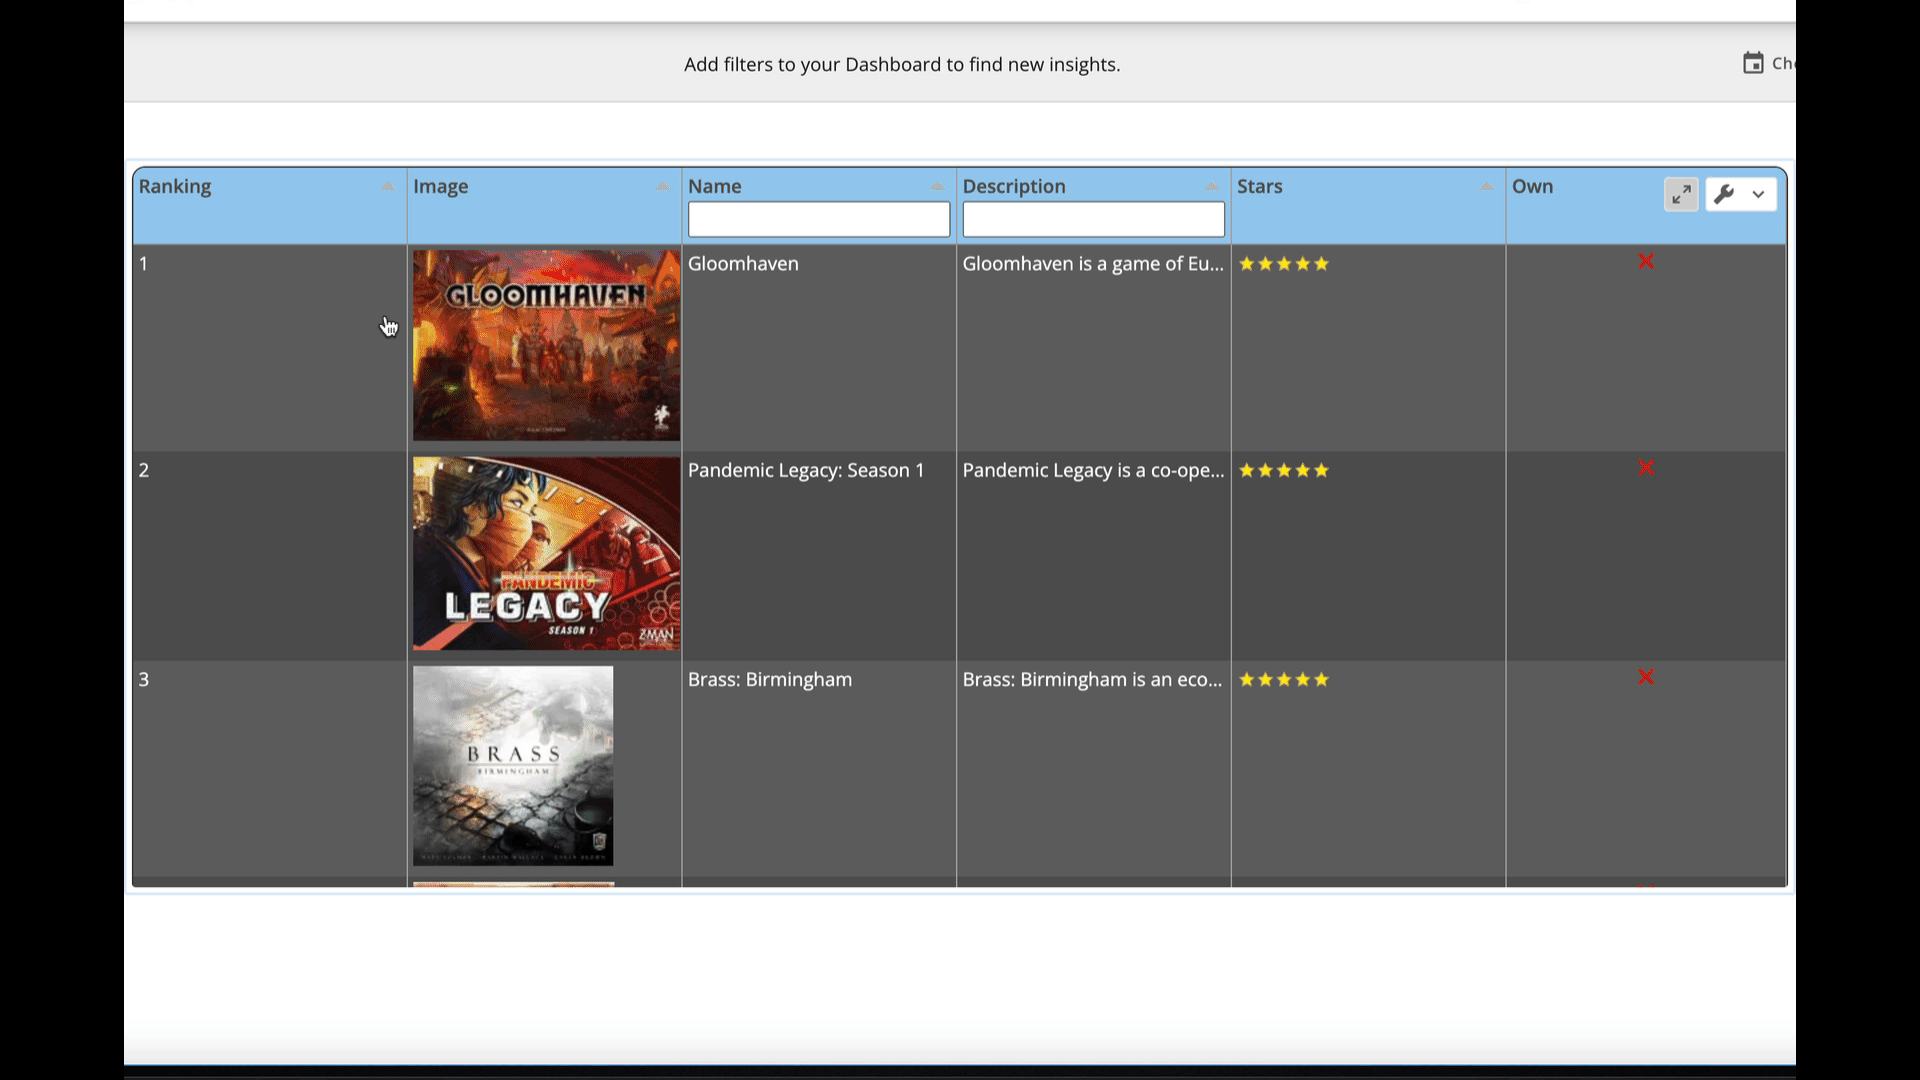
Task: Click the expand table fullscreen icon
Action: [x=1681, y=194]
